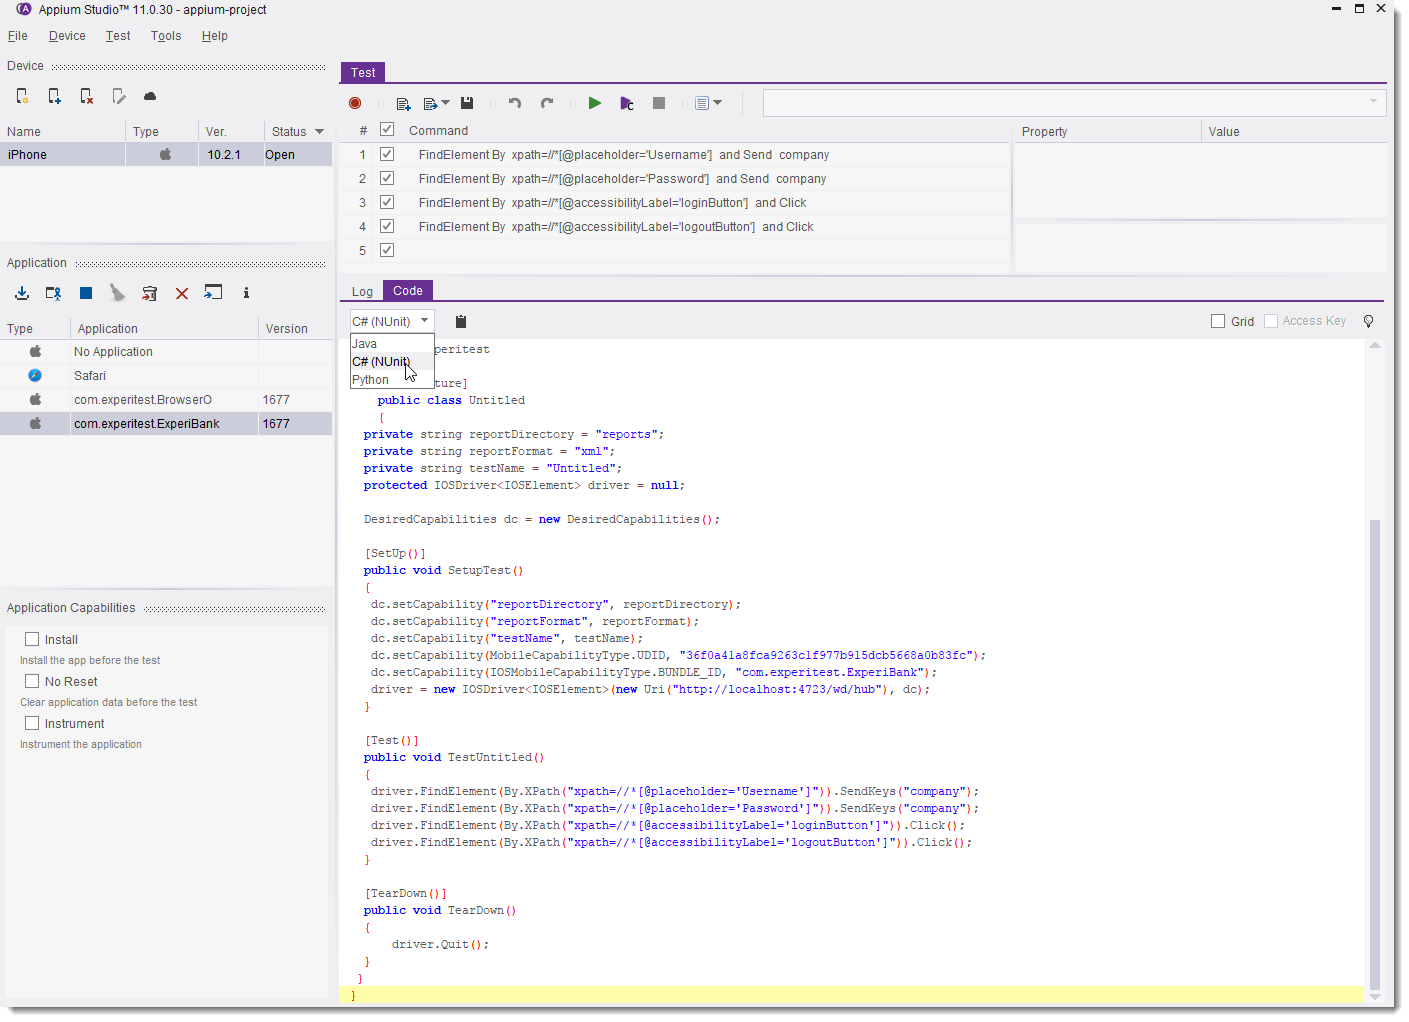
Task: Click the application info icon
Action: (246, 293)
